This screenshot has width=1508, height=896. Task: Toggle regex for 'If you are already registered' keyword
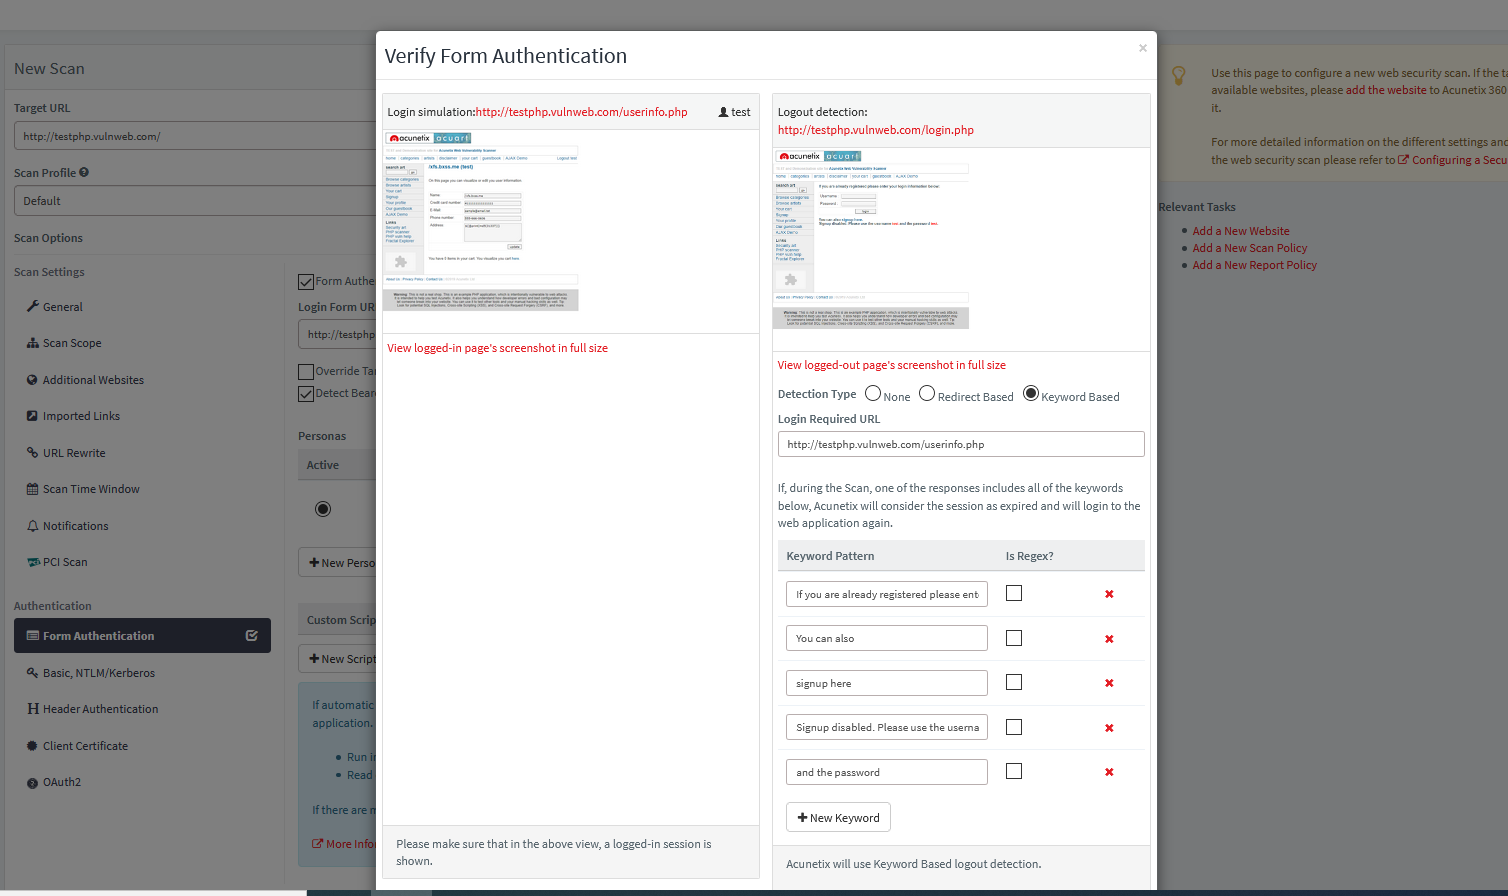pyautogui.click(x=1014, y=593)
